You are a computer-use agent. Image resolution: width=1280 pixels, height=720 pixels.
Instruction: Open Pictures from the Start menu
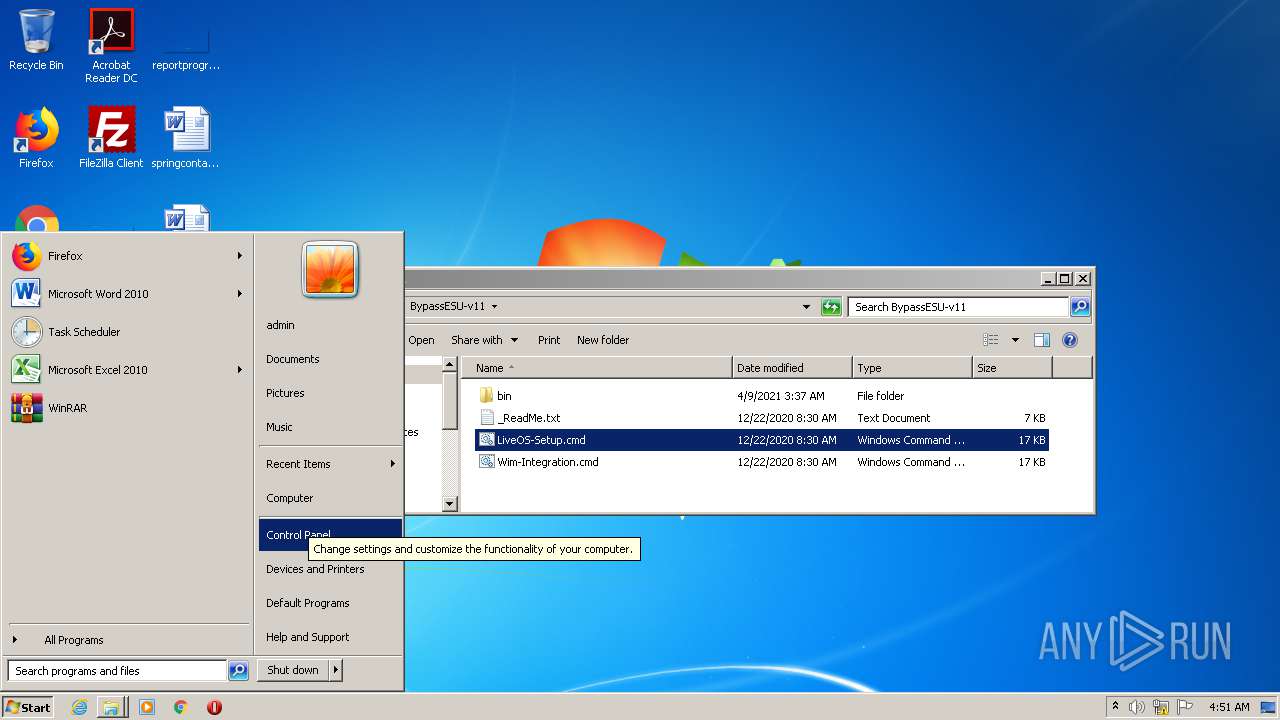(x=285, y=393)
